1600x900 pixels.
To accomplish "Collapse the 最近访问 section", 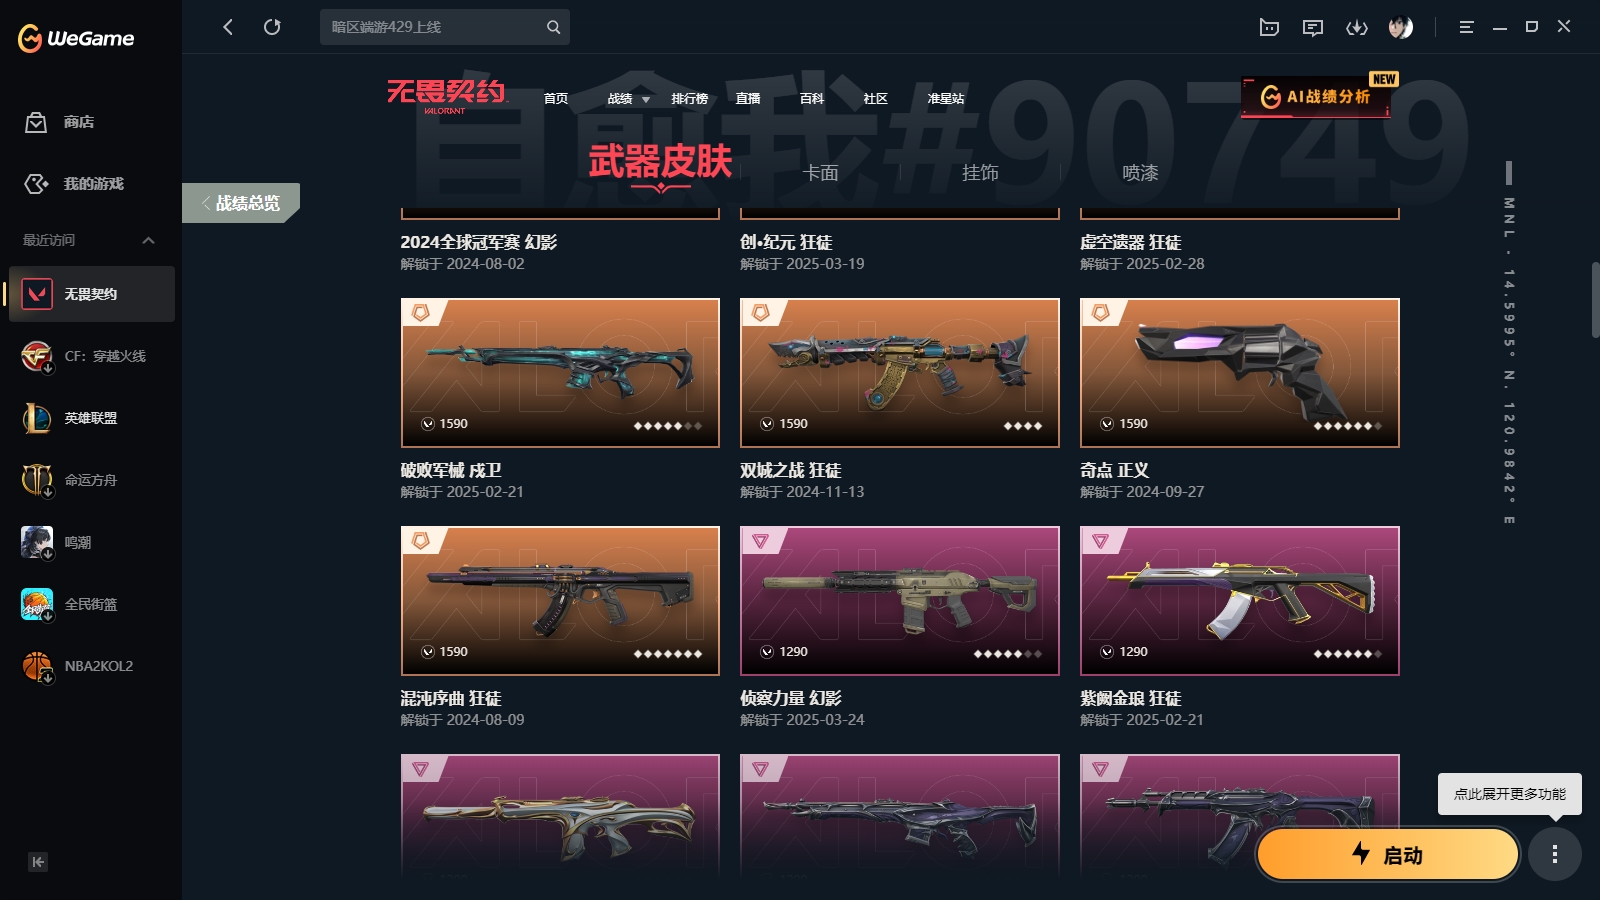I will coord(148,240).
